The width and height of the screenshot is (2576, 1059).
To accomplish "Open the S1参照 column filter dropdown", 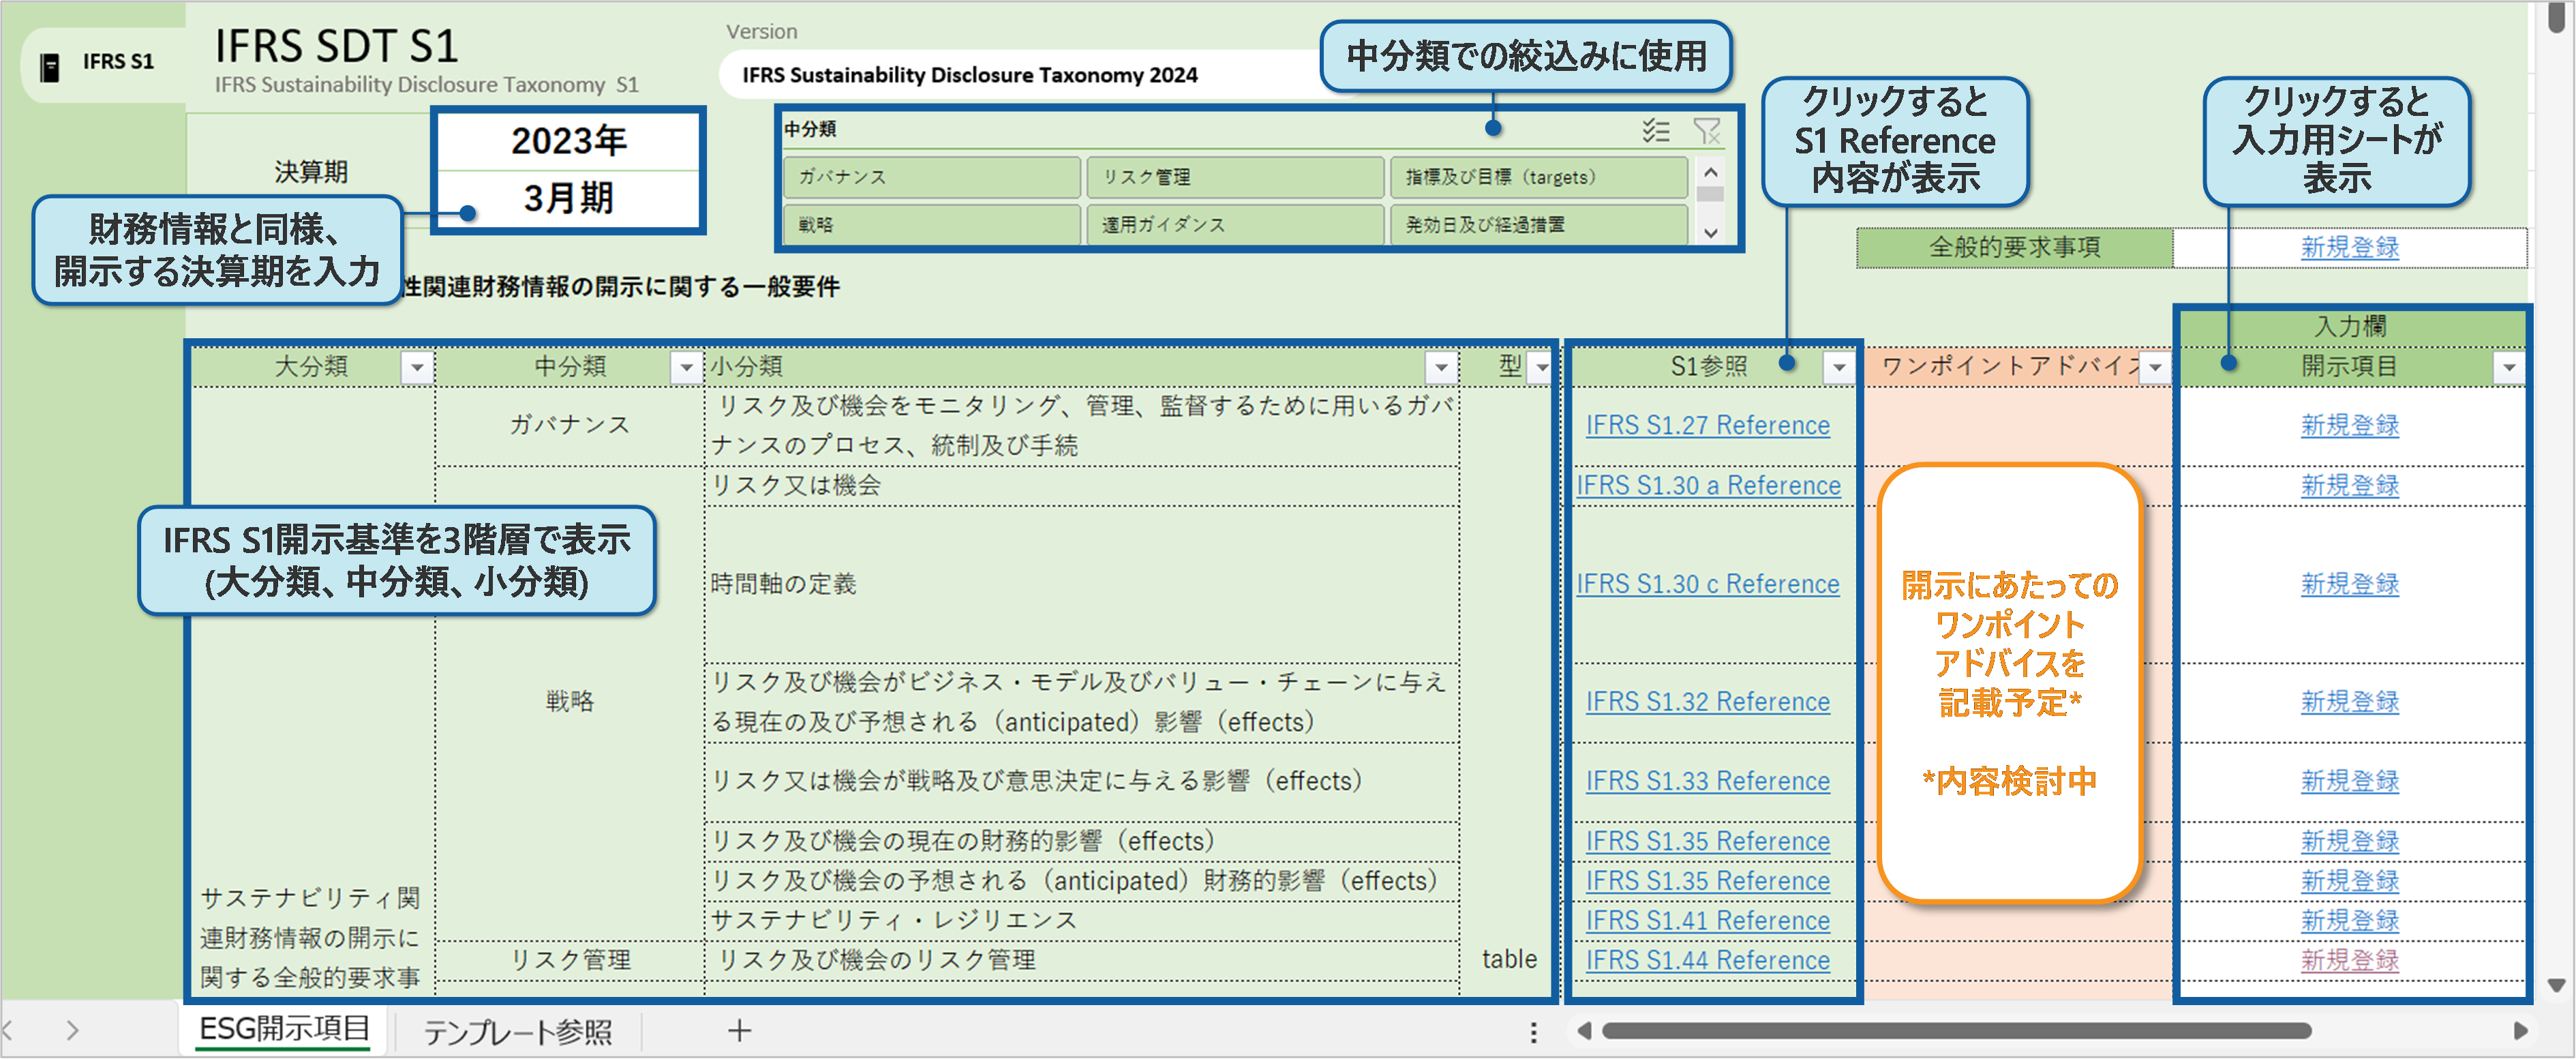I will [x=1840, y=368].
